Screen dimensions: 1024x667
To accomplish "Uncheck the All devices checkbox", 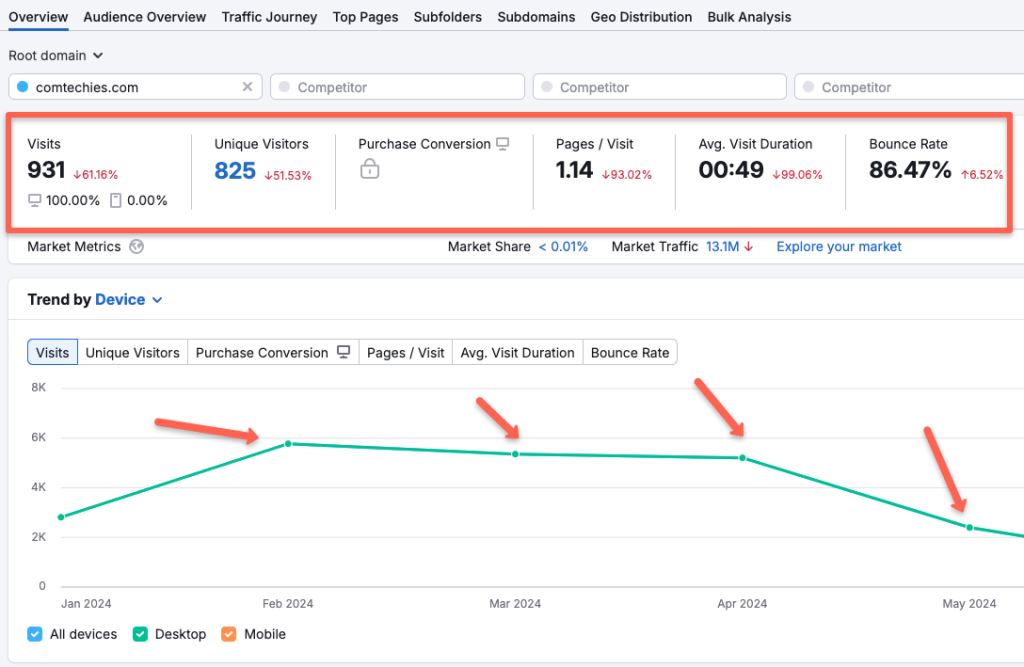I will 35,634.
